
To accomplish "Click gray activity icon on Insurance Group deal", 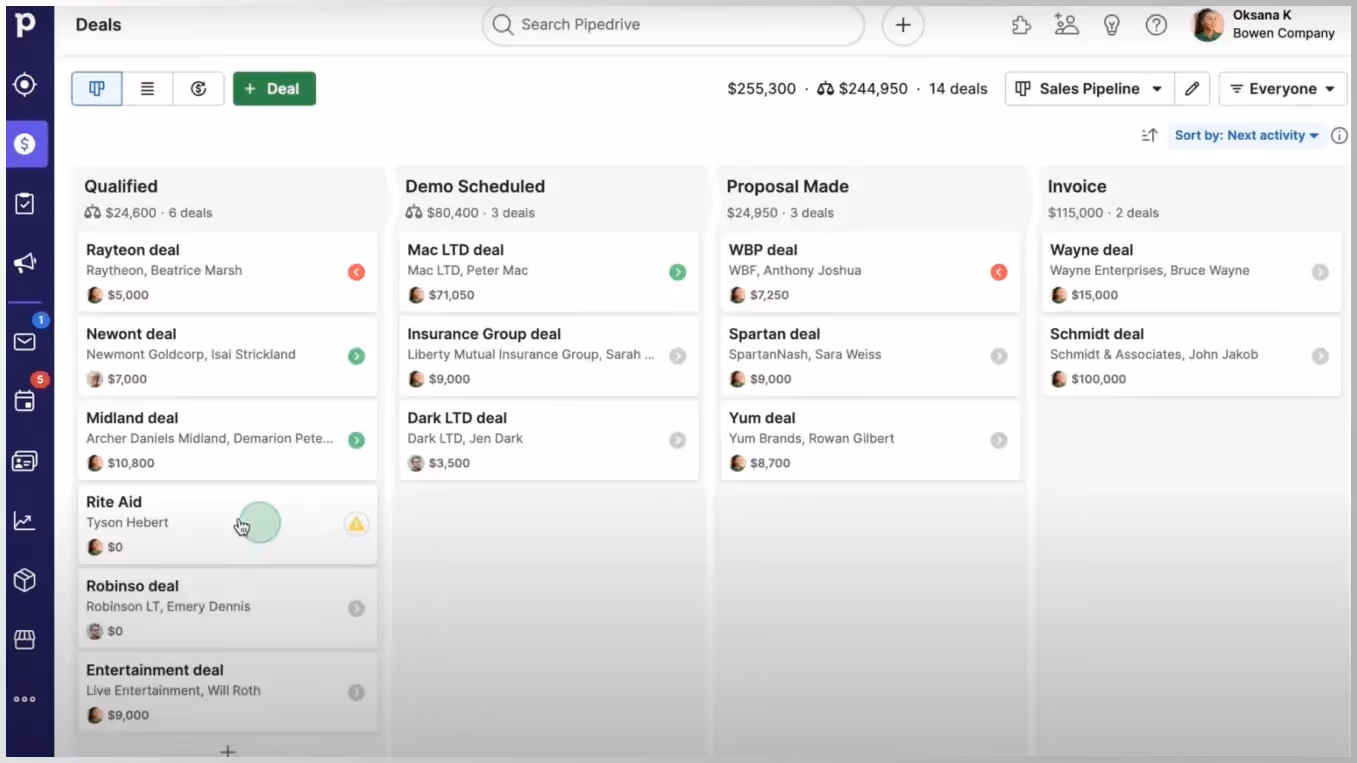I will click(677, 356).
